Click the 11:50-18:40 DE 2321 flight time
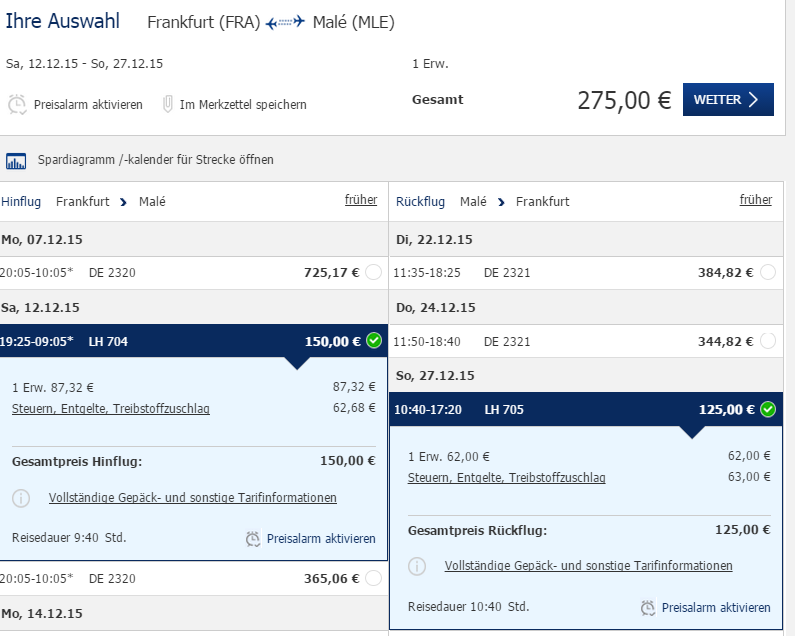Image resolution: width=795 pixels, height=636 pixels. coord(427,342)
